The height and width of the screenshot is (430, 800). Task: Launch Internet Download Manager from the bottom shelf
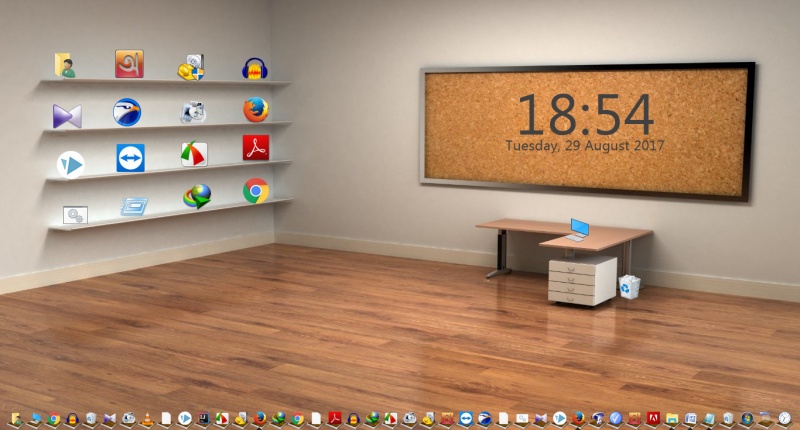click(x=197, y=196)
